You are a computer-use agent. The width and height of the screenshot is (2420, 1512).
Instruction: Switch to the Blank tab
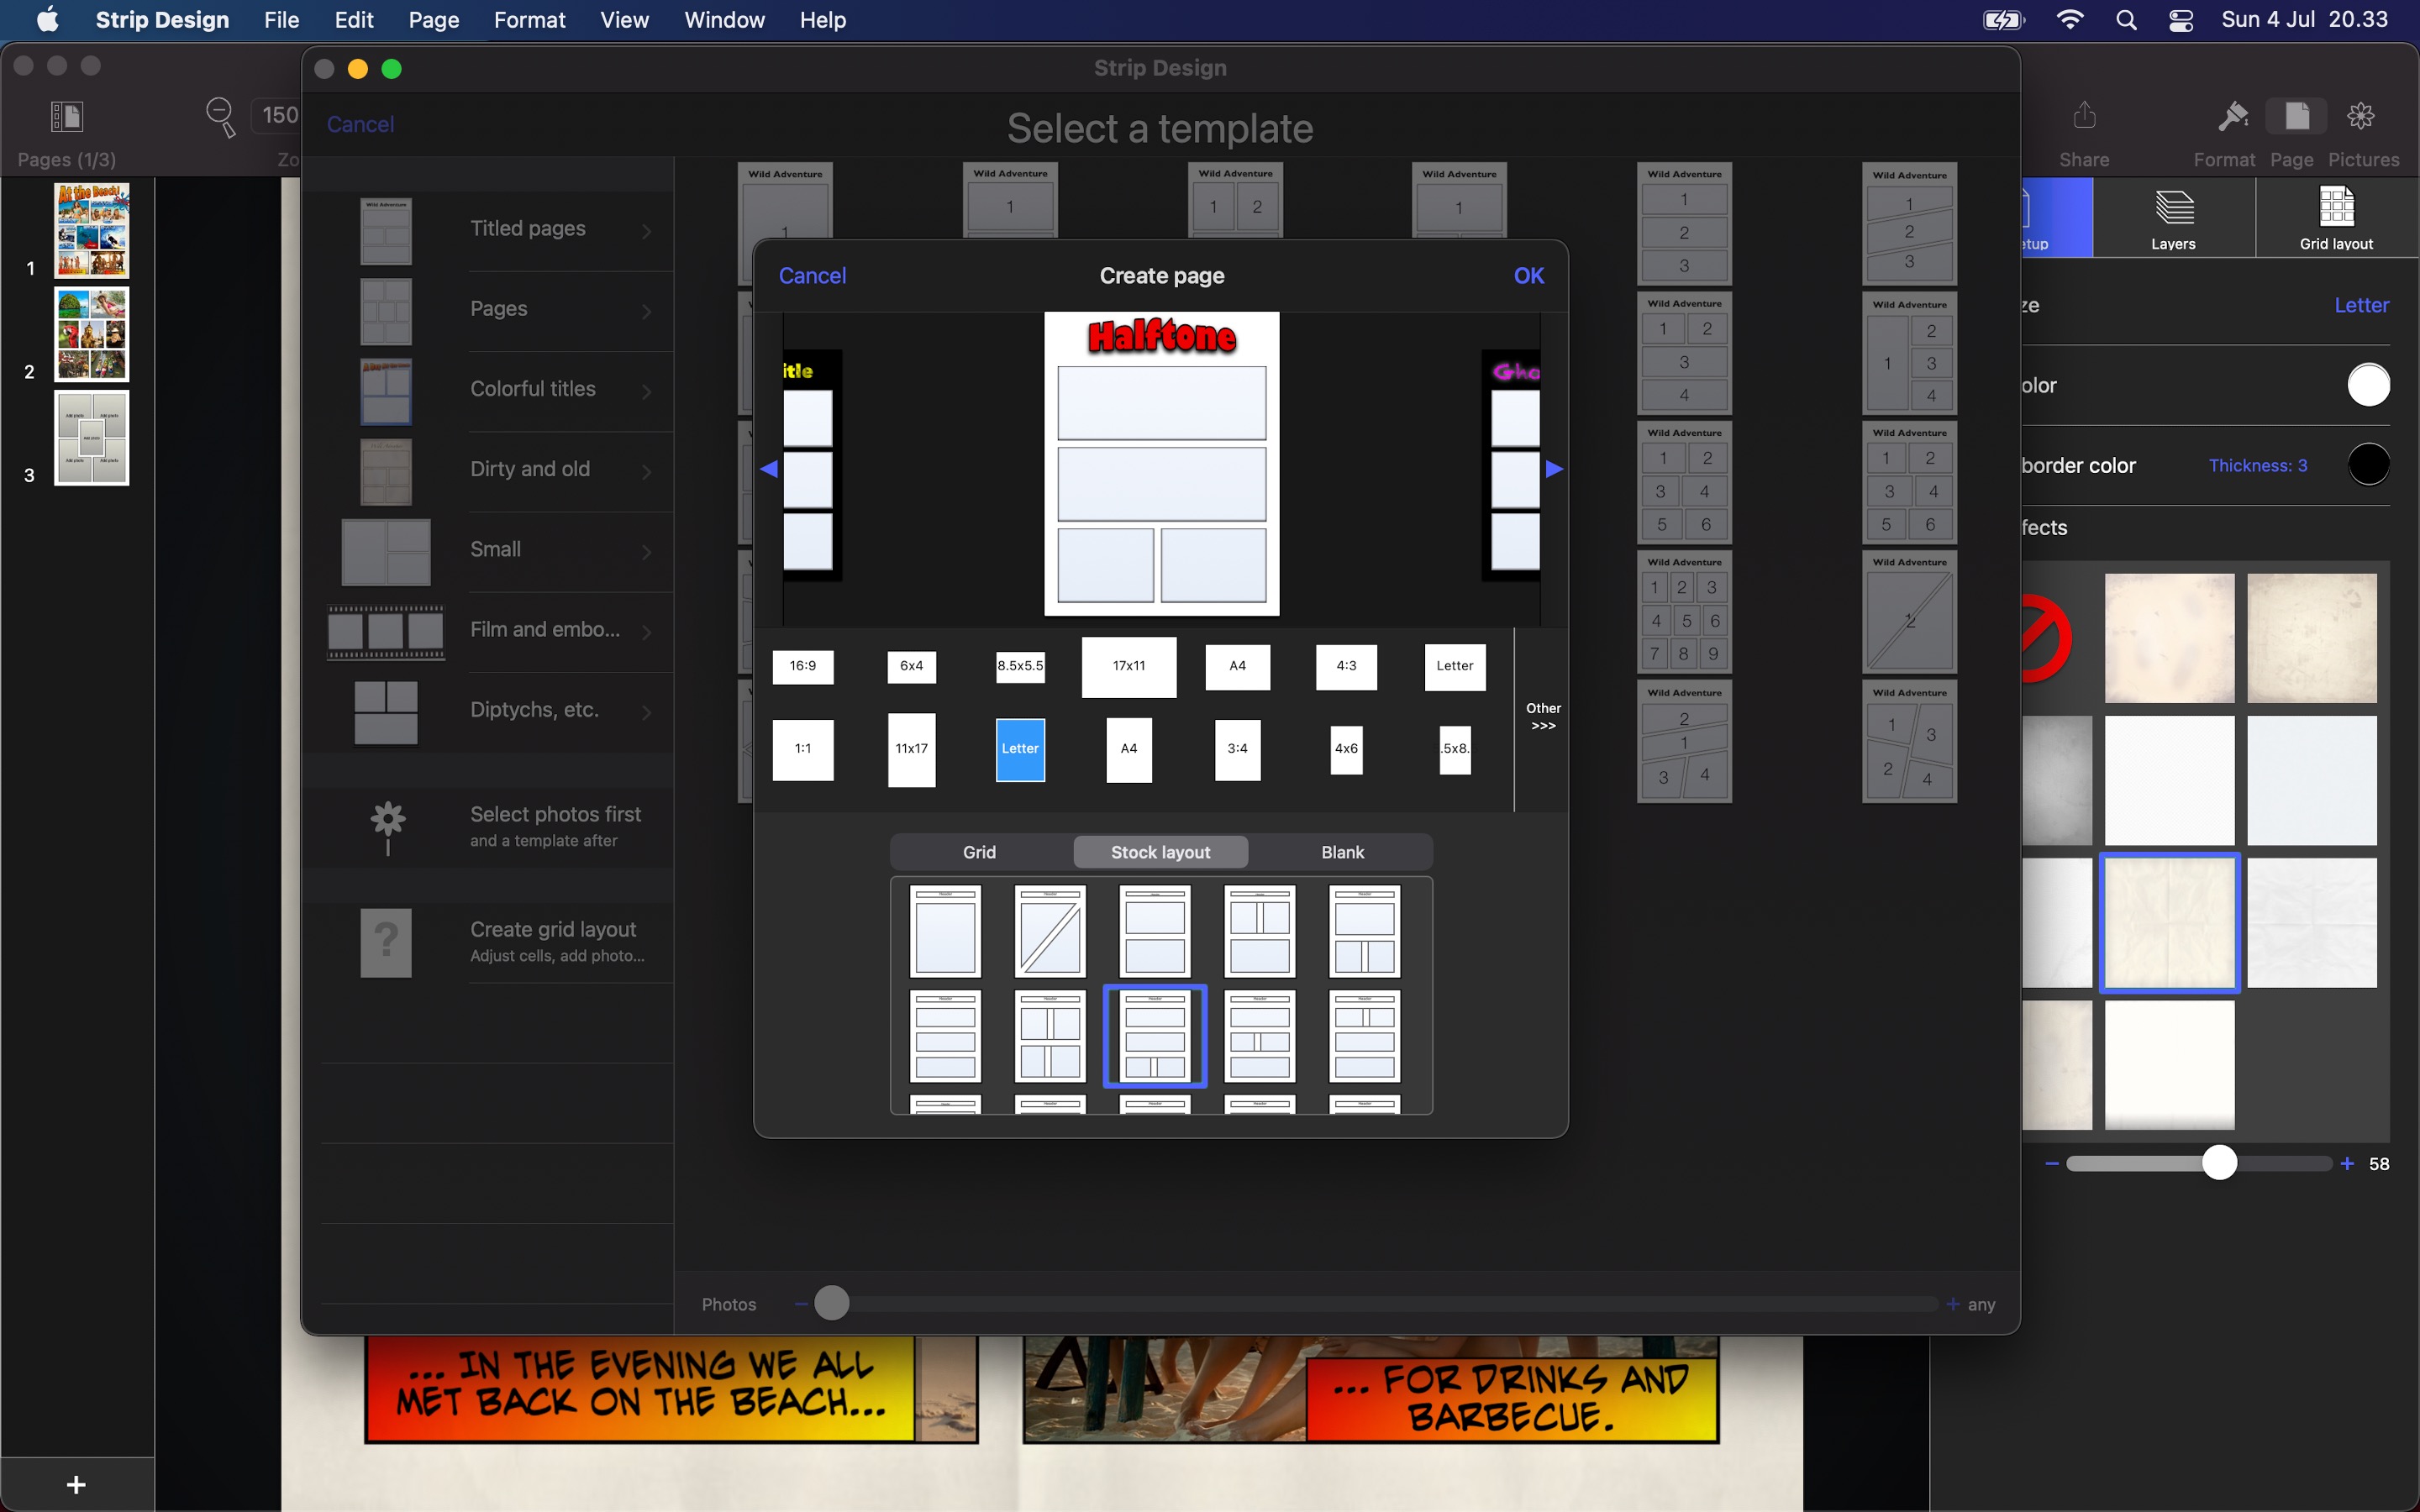click(x=1341, y=852)
